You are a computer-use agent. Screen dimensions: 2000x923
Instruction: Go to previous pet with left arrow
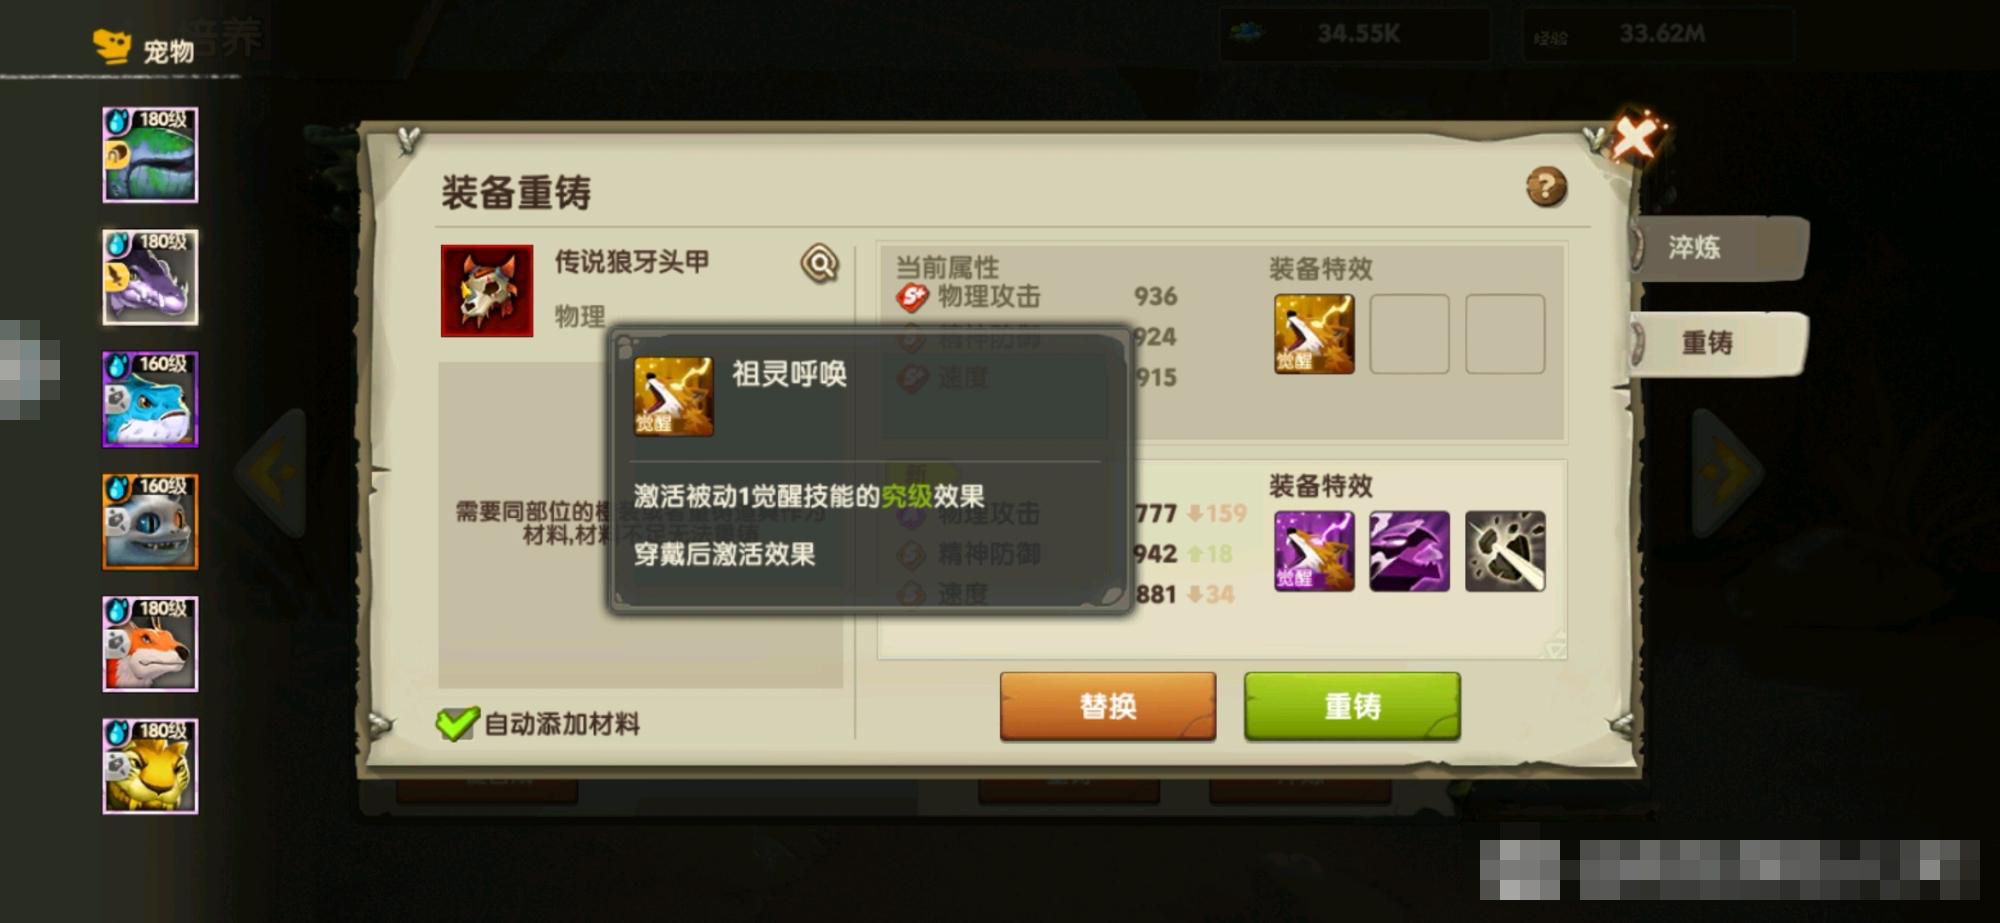271,471
